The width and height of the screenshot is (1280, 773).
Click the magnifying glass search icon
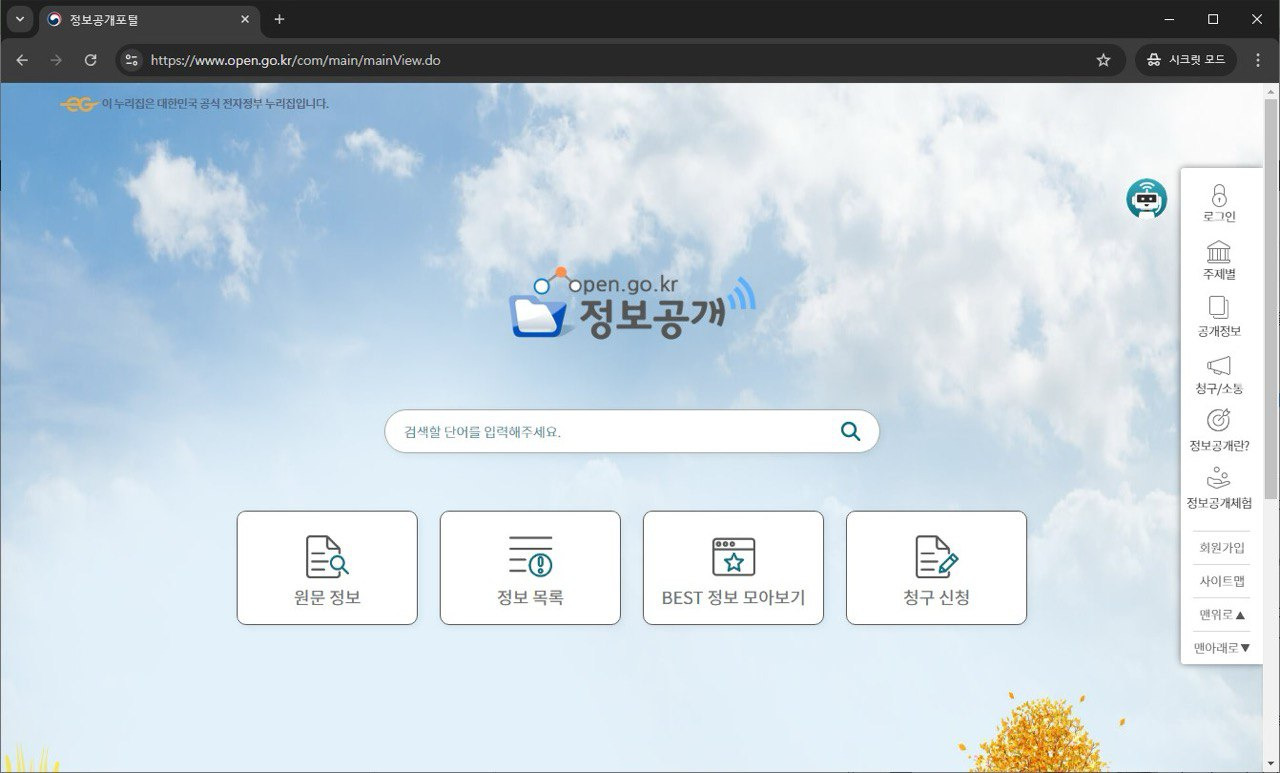click(849, 430)
